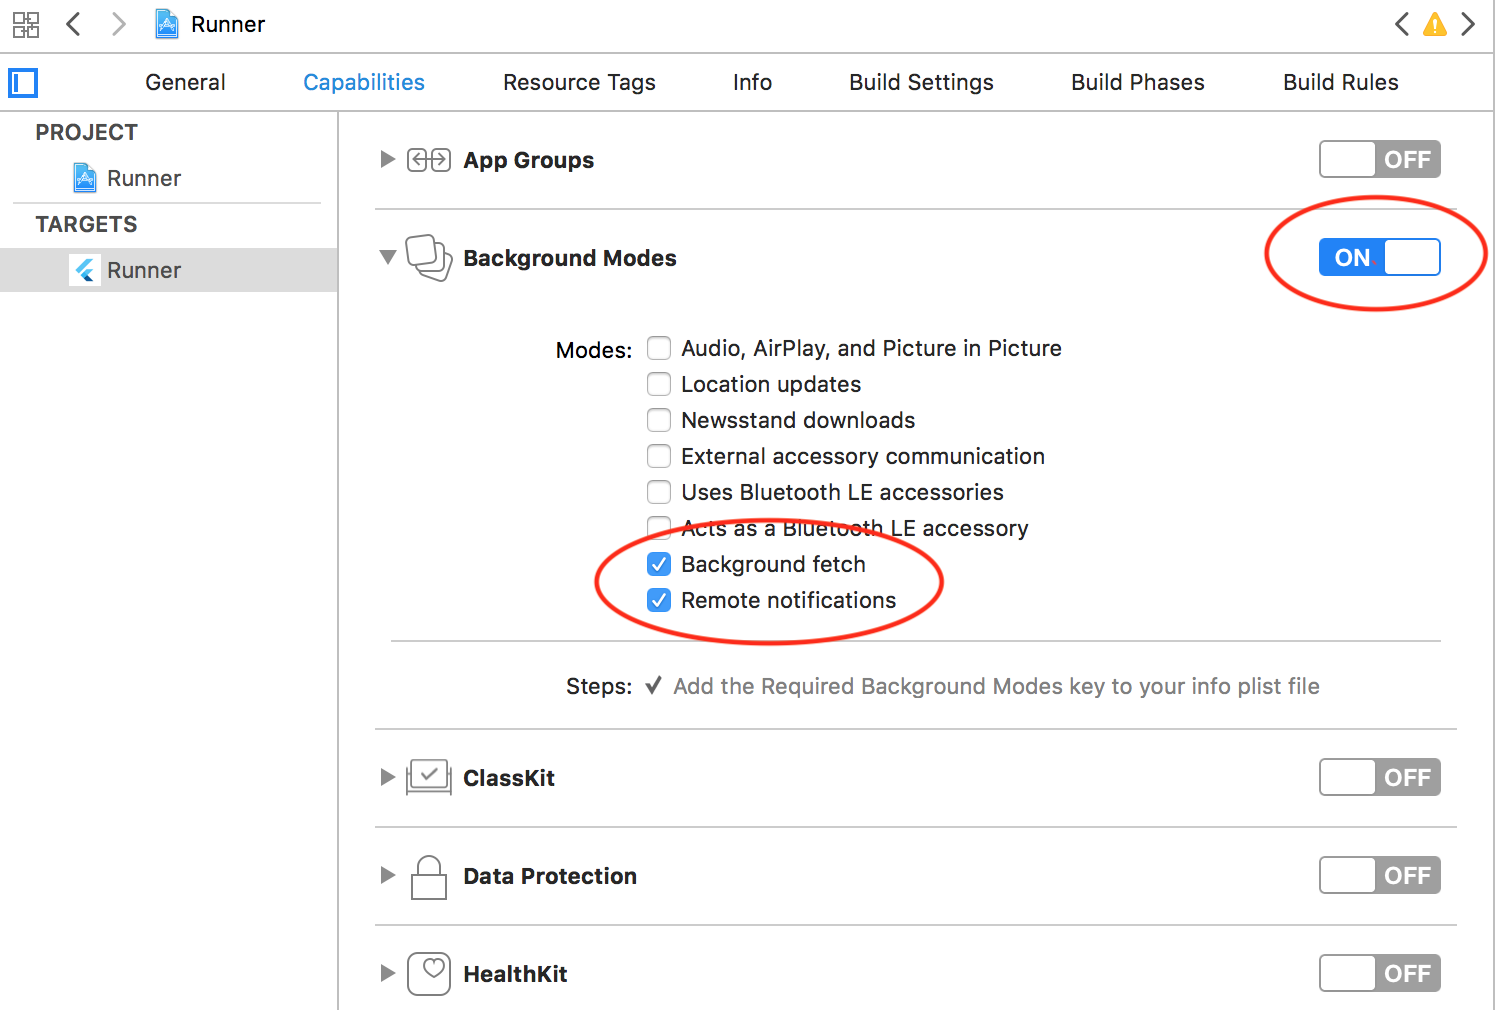Switch to the Build Settings tab
This screenshot has width=1495, height=1010.
point(921,83)
